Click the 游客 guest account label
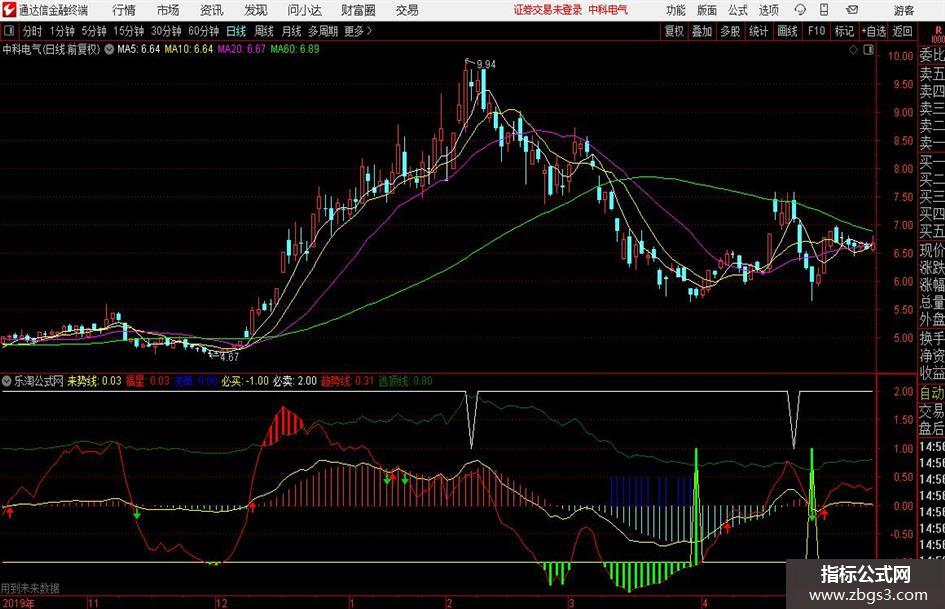 coord(904,10)
